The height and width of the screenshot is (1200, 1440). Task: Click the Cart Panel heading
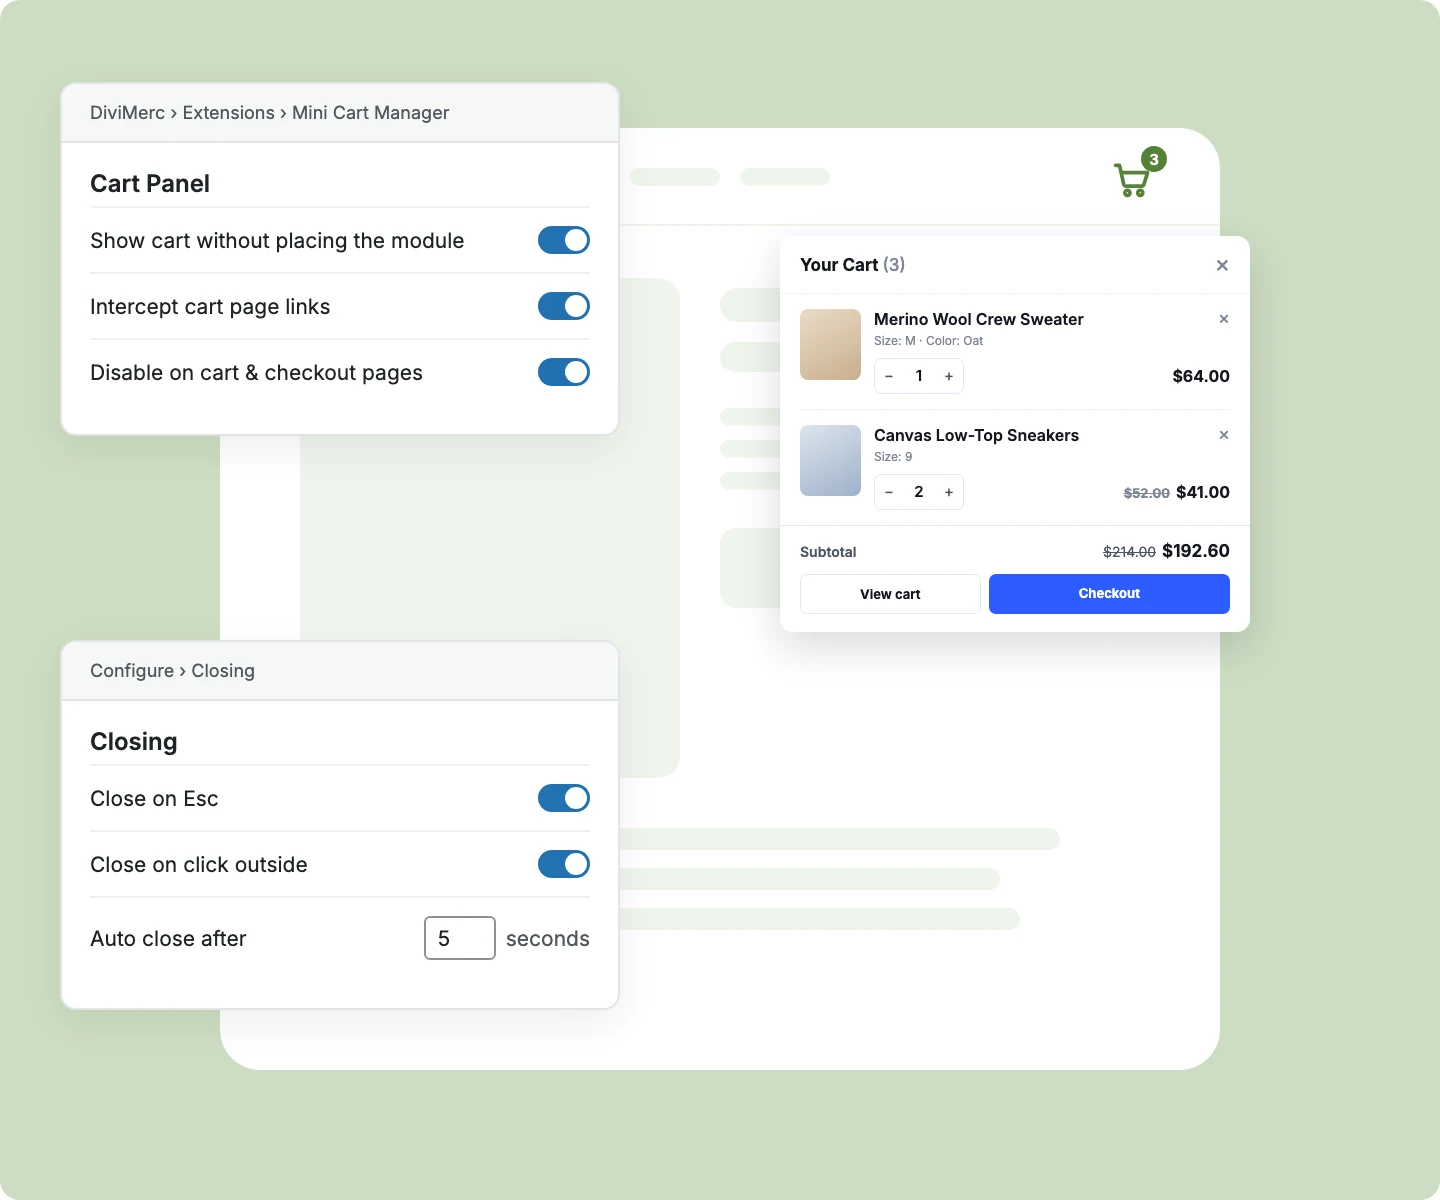tap(150, 184)
